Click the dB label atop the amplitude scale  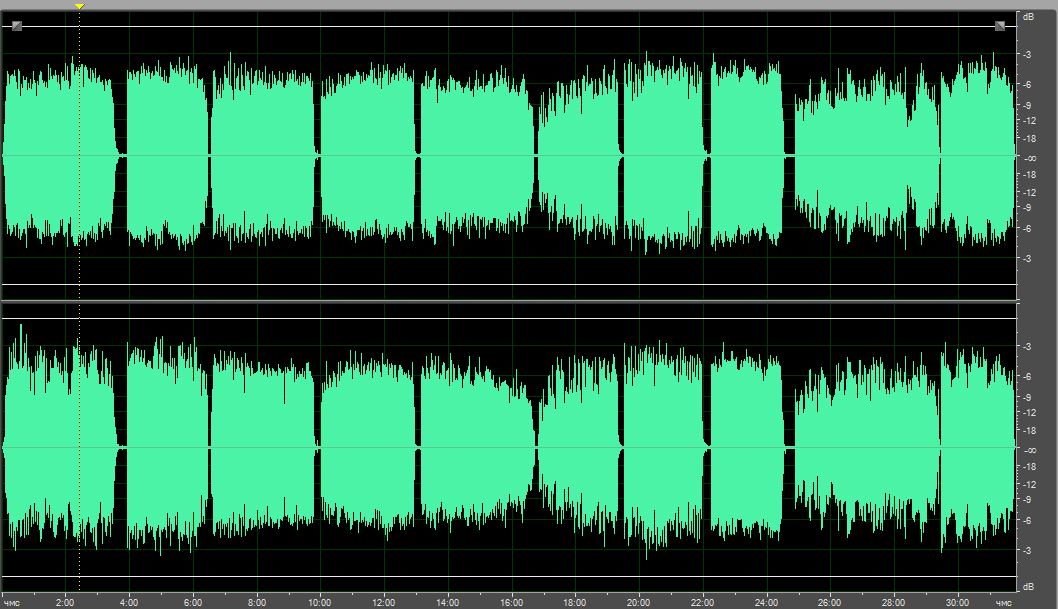1028,17
